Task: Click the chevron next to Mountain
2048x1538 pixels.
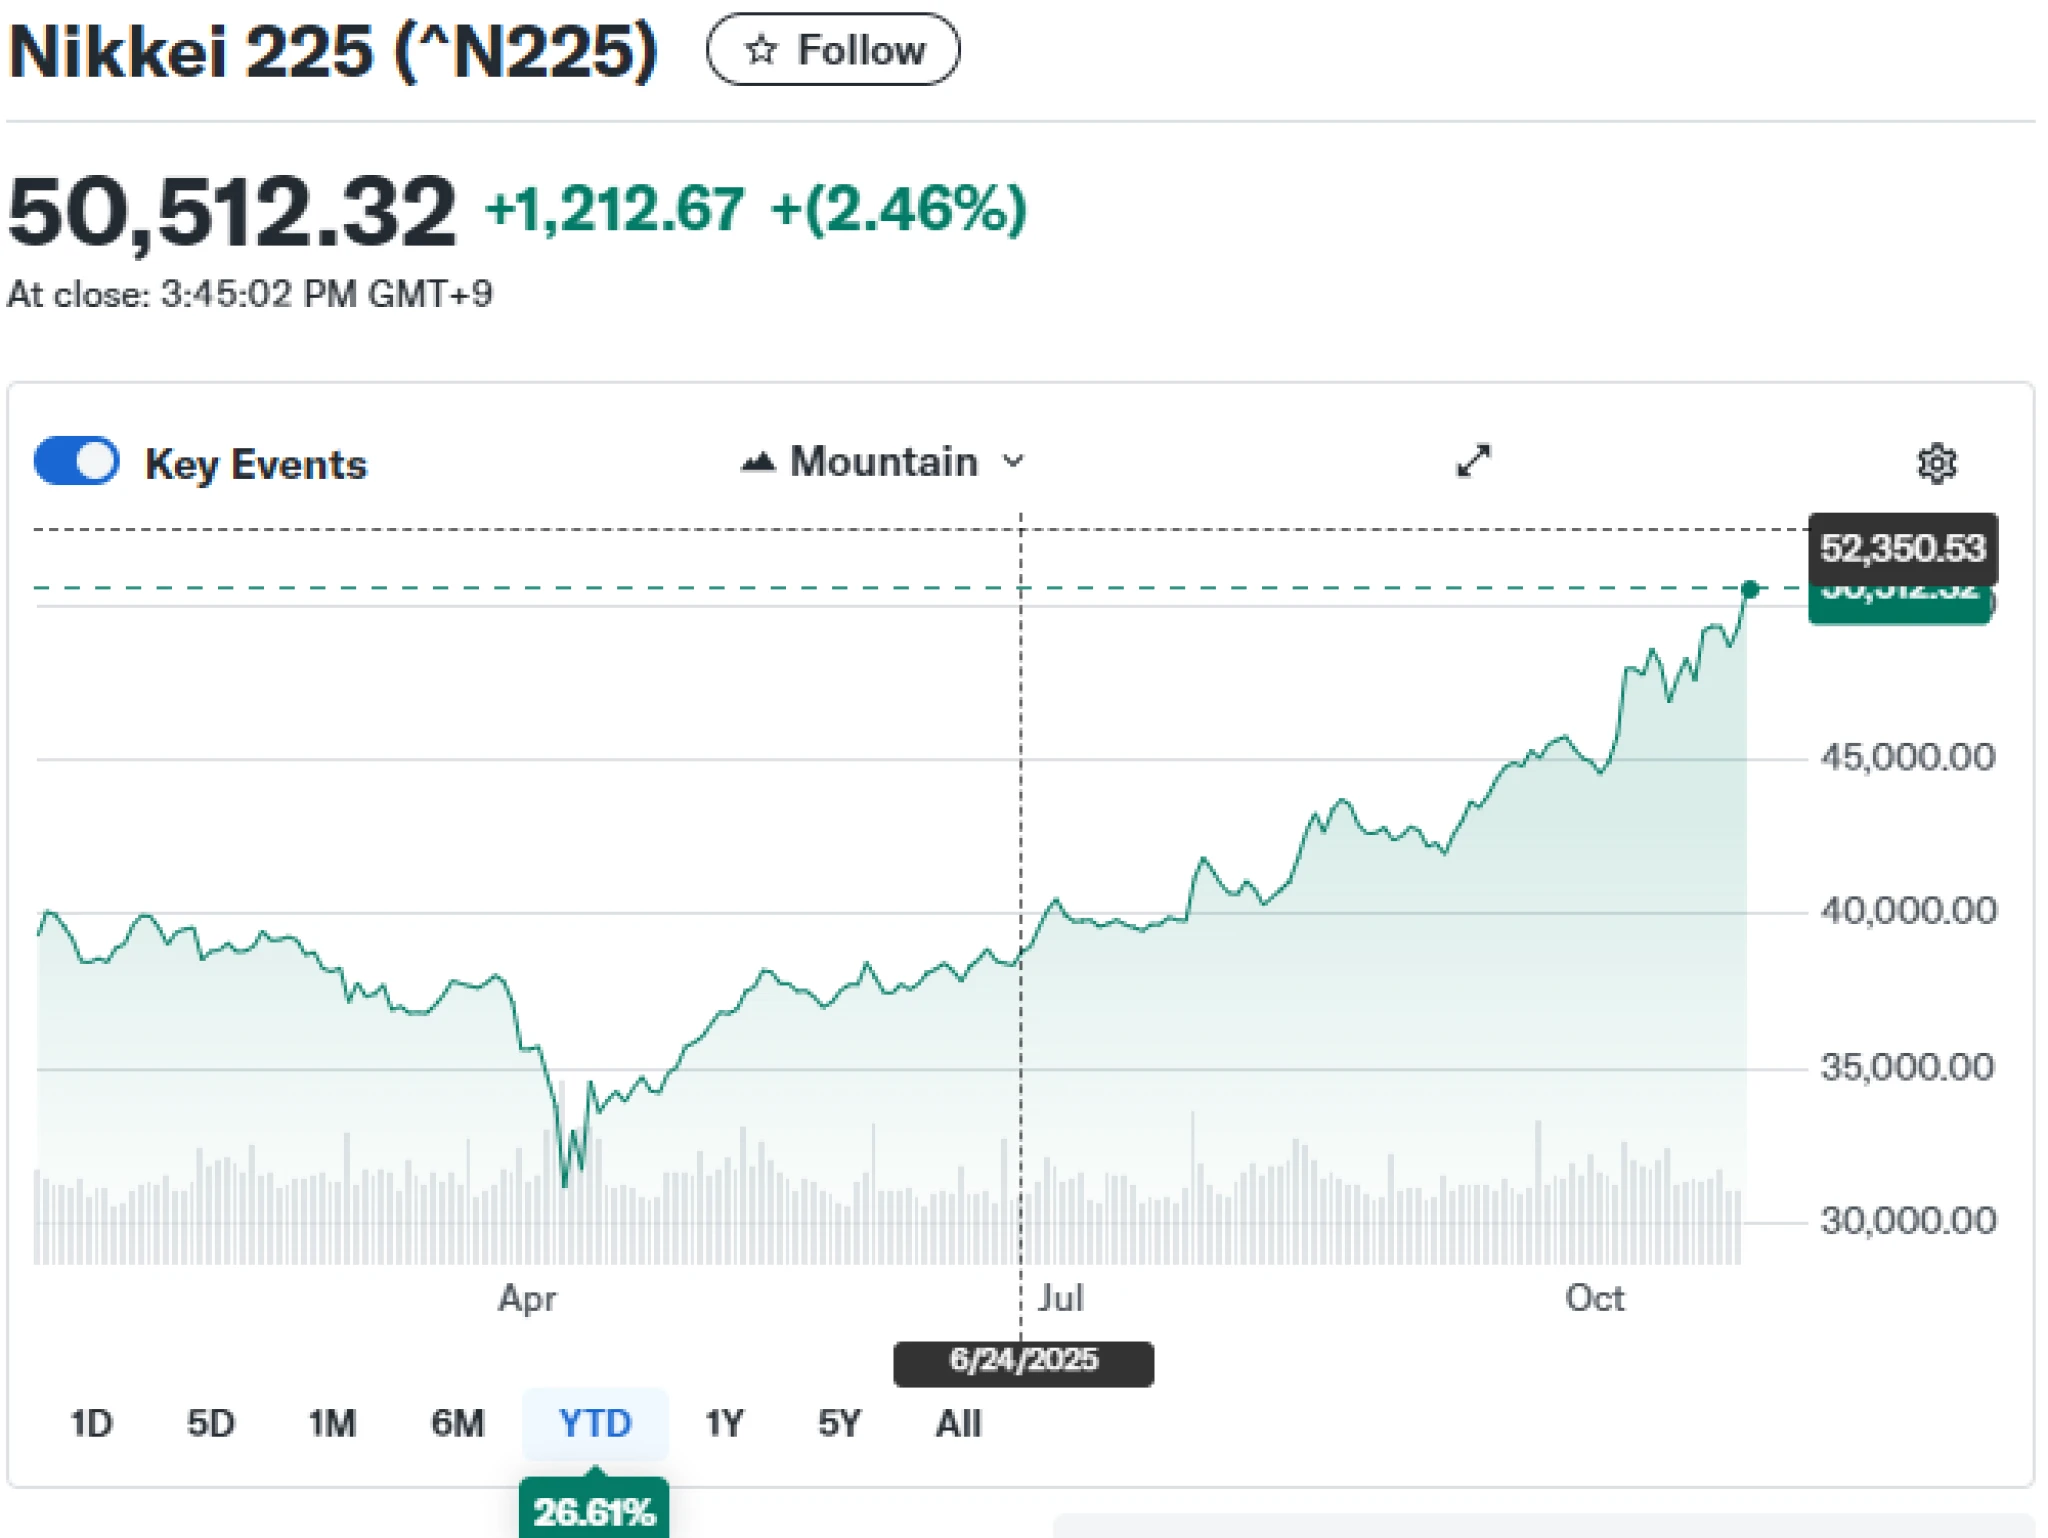Action: 1014,462
